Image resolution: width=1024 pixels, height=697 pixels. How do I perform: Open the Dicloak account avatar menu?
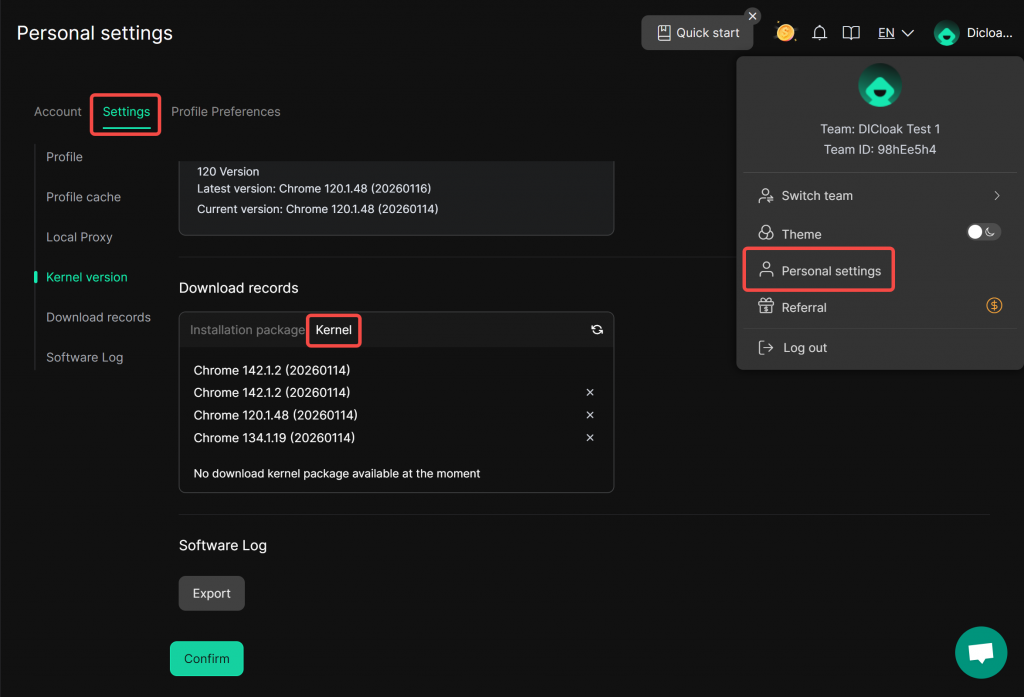(x=947, y=33)
